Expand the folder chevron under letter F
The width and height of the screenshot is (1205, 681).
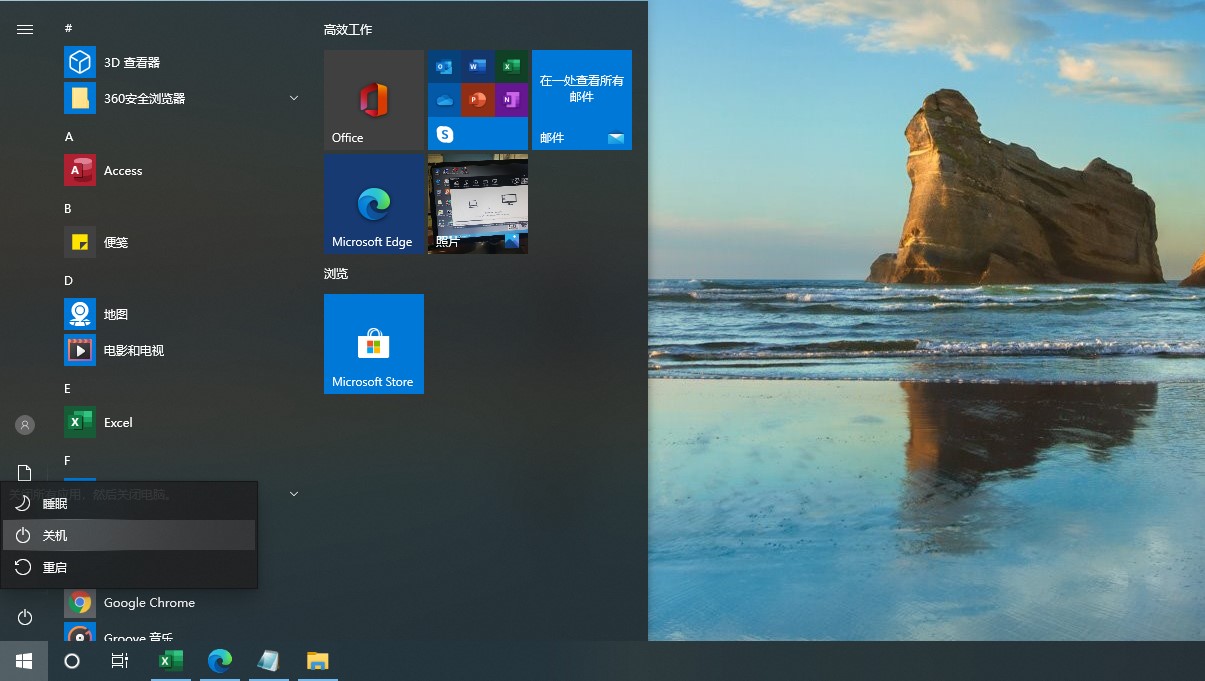pos(294,494)
